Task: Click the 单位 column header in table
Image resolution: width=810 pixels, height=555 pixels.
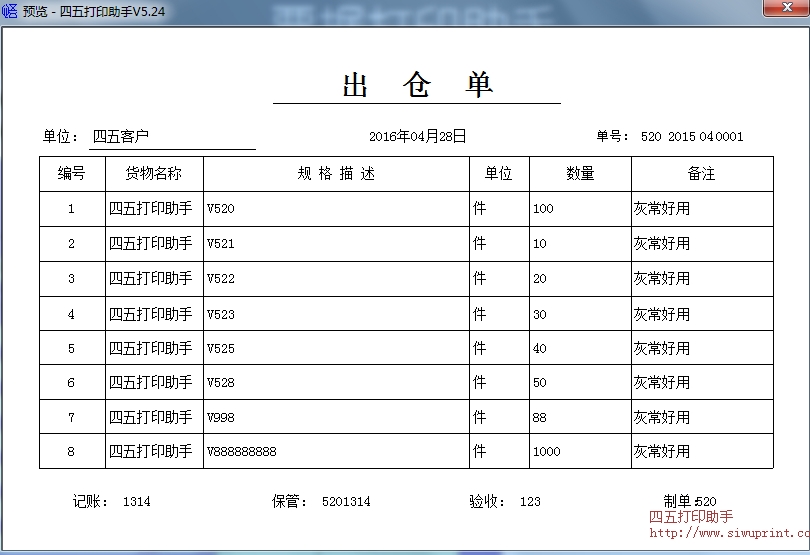Action: [499, 174]
